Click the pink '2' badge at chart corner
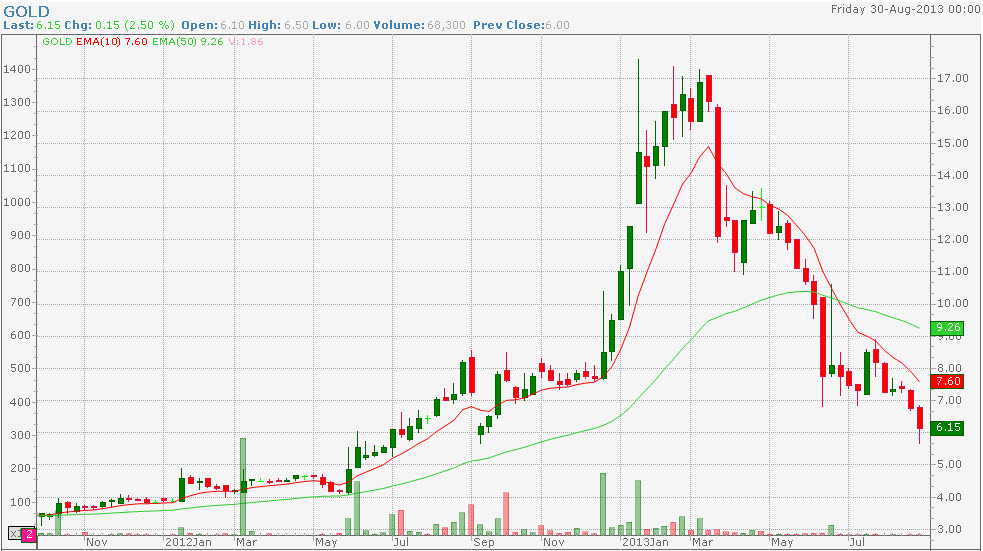983x551 pixels. pyautogui.click(x=29, y=535)
